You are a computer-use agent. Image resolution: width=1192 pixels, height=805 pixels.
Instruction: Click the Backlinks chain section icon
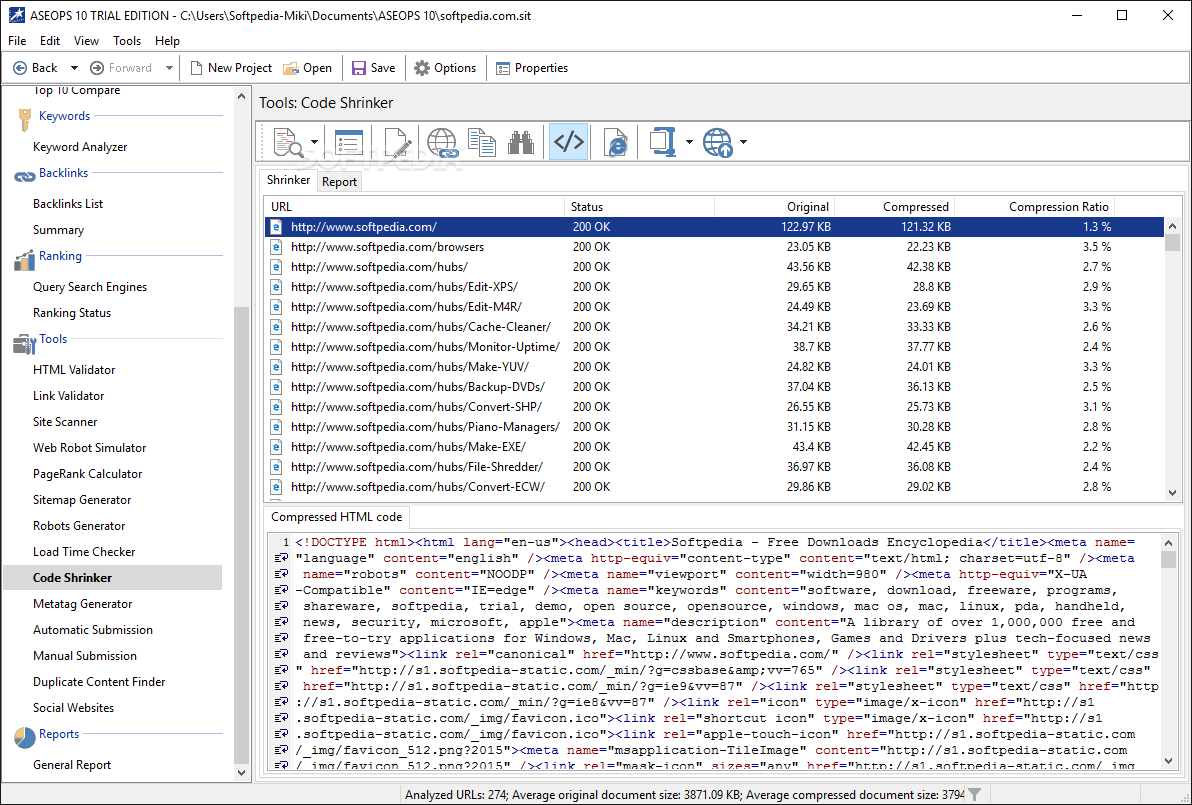click(x=24, y=176)
